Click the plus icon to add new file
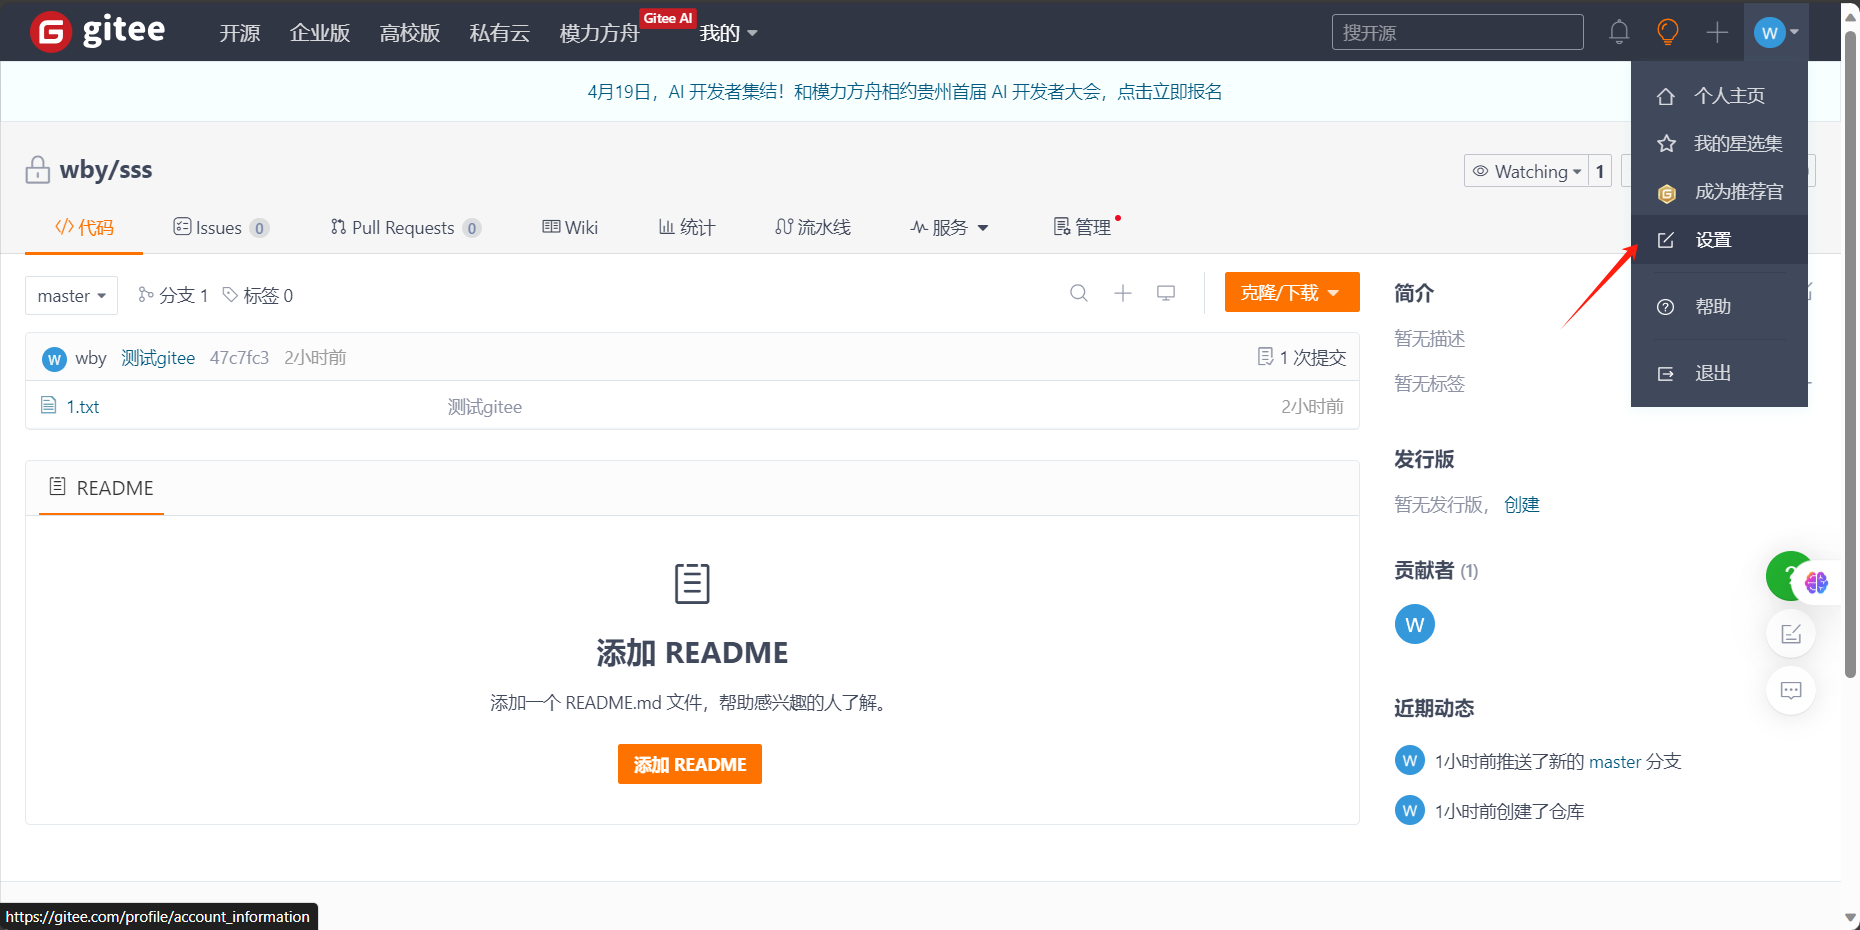The height and width of the screenshot is (930, 1860). pos(1122,293)
